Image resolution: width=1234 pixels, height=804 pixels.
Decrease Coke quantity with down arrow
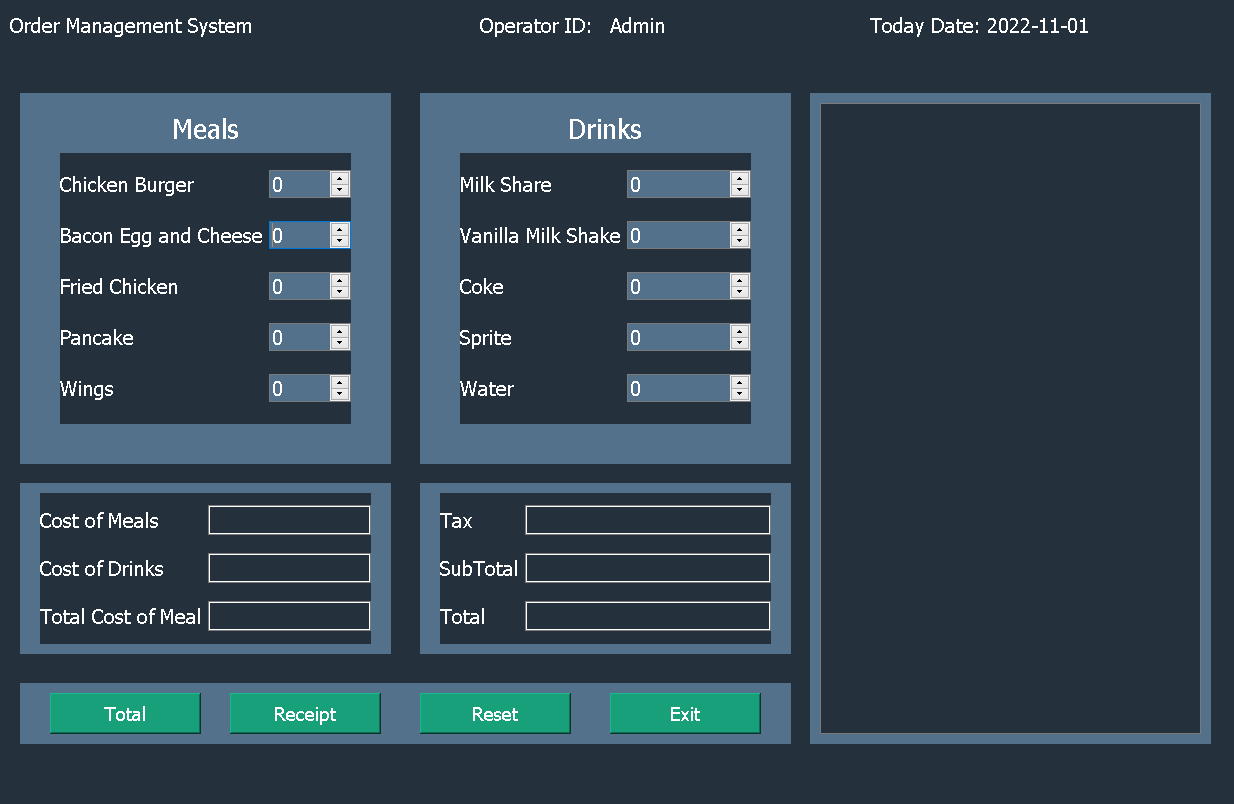click(739, 291)
